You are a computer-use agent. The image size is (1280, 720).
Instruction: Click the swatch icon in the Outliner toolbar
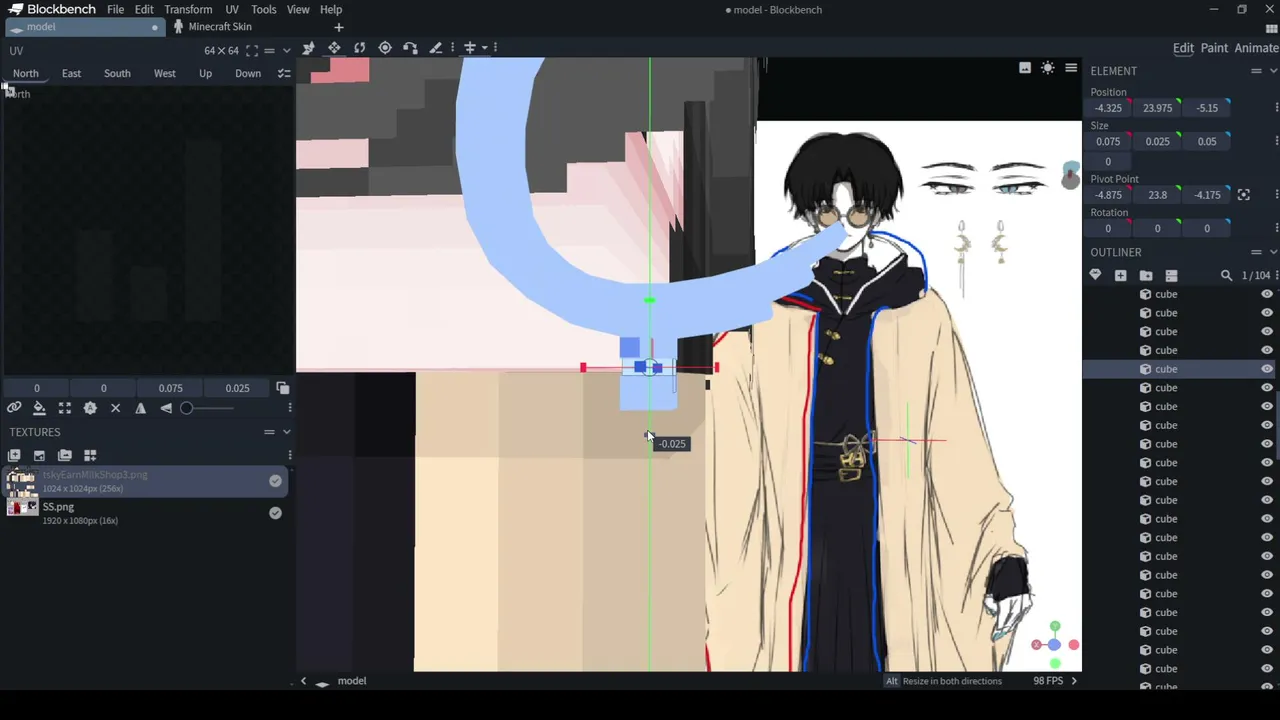[x=1095, y=275]
